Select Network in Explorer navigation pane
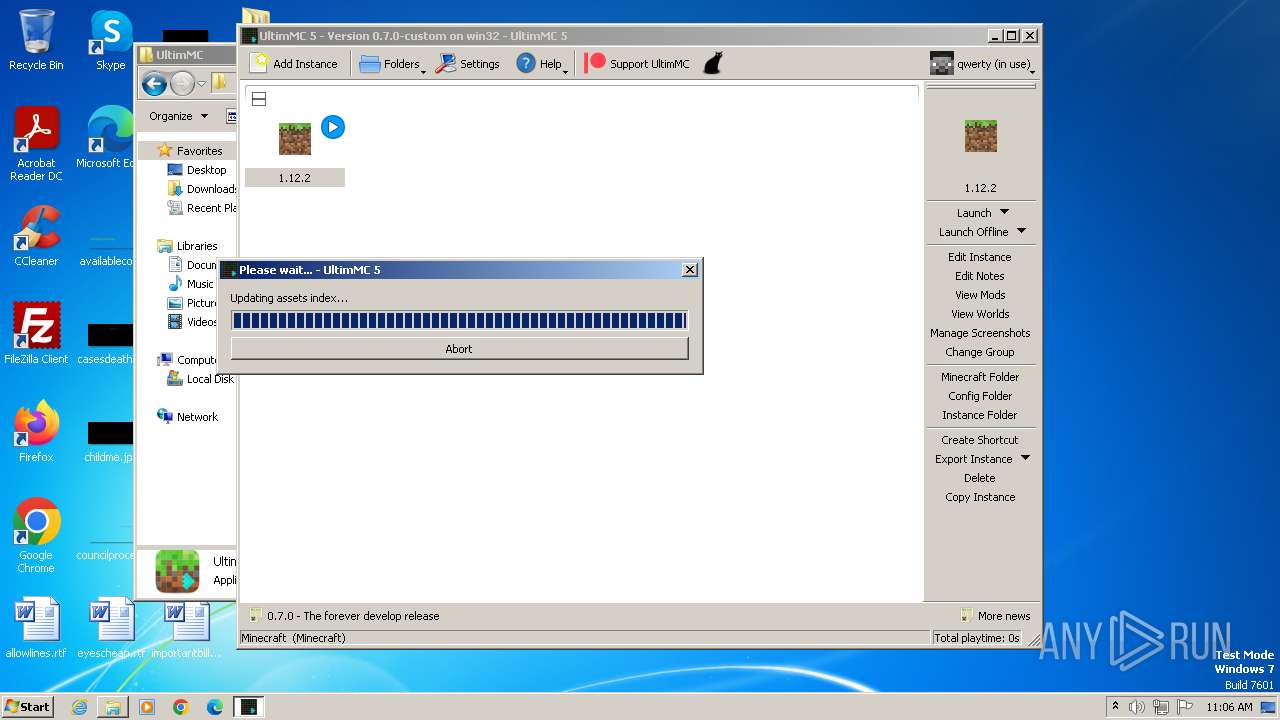Viewport: 1280px width, 720px height. (x=196, y=417)
